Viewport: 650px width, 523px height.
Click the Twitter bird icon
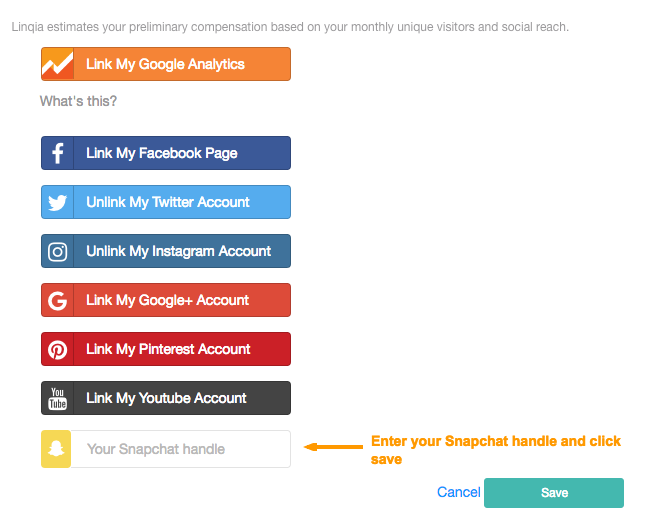pyautogui.click(x=58, y=202)
